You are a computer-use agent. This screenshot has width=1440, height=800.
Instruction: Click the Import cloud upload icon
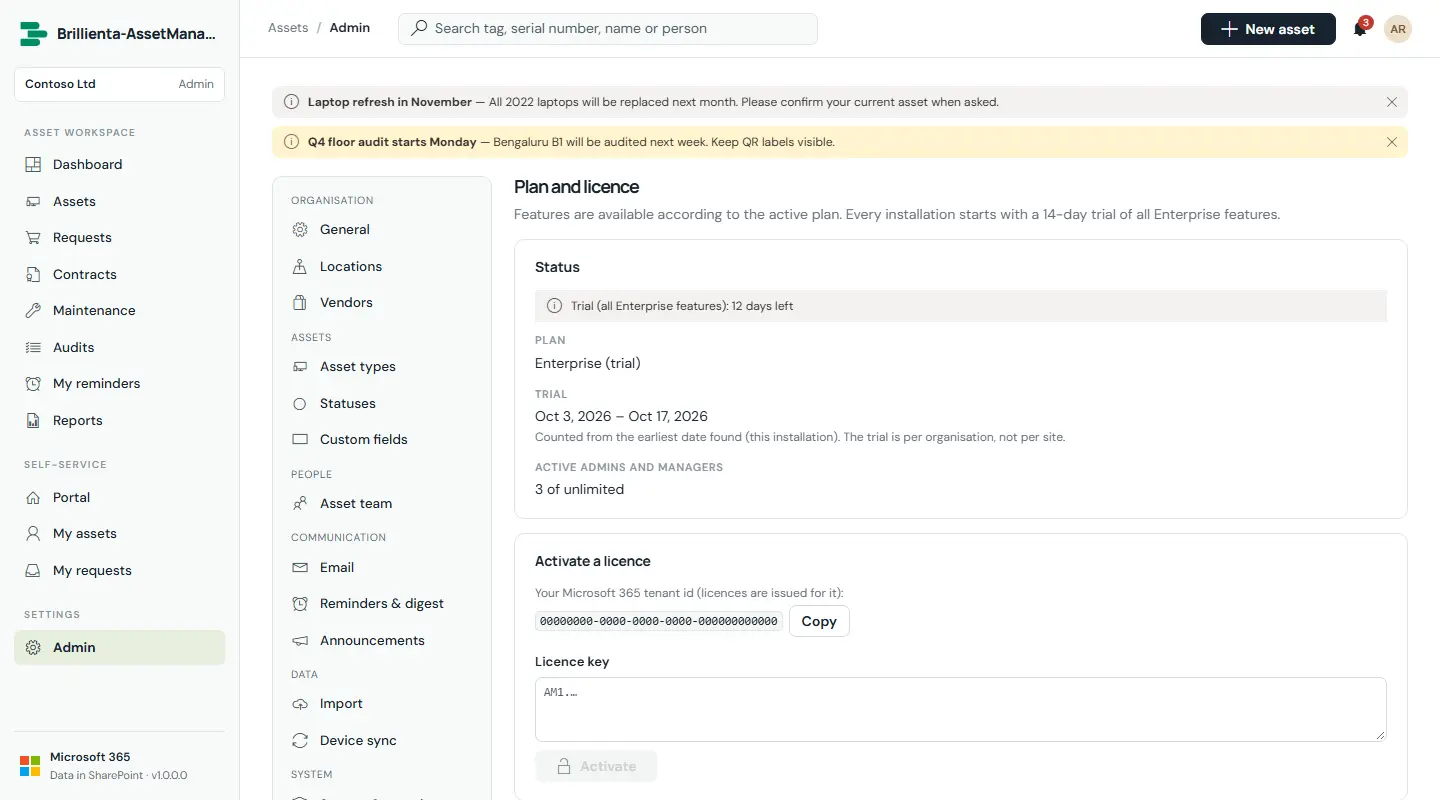click(300, 703)
